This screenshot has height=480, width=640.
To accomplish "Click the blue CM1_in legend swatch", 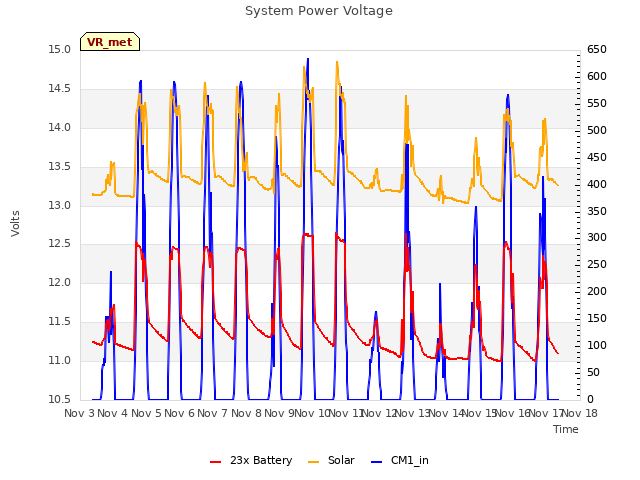I will point(376,462).
